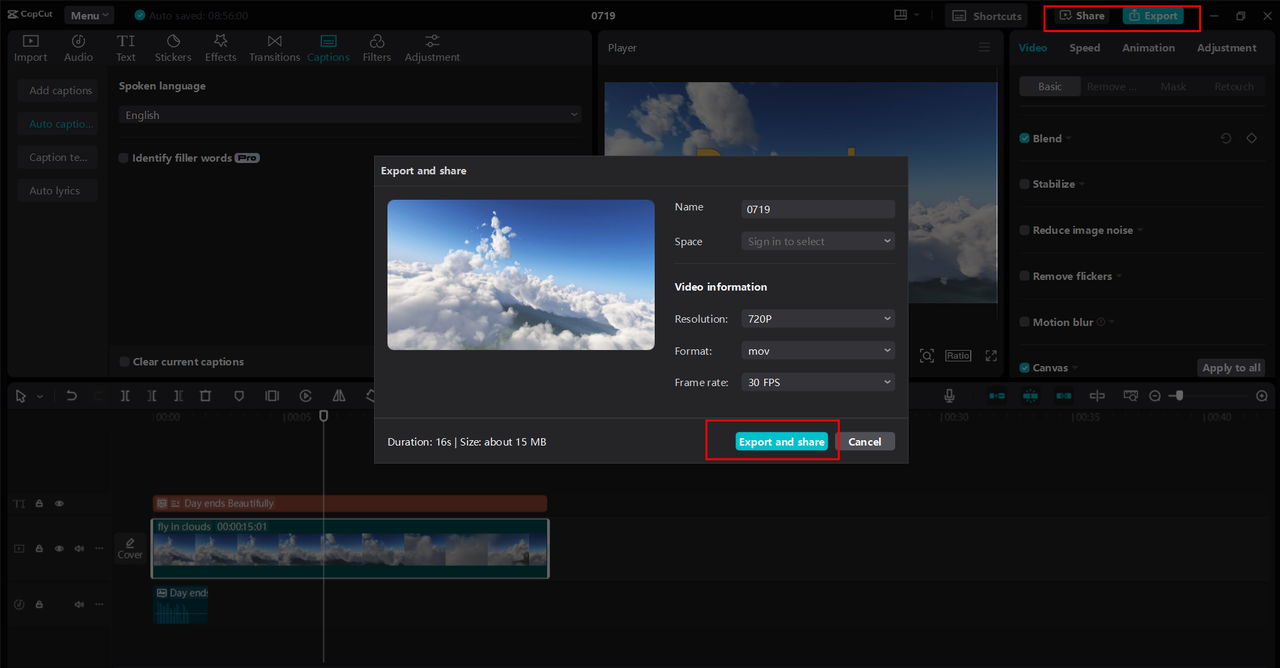Viewport: 1280px width, 668px height.
Task: Open the Transitions tab
Action: (275, 48)
